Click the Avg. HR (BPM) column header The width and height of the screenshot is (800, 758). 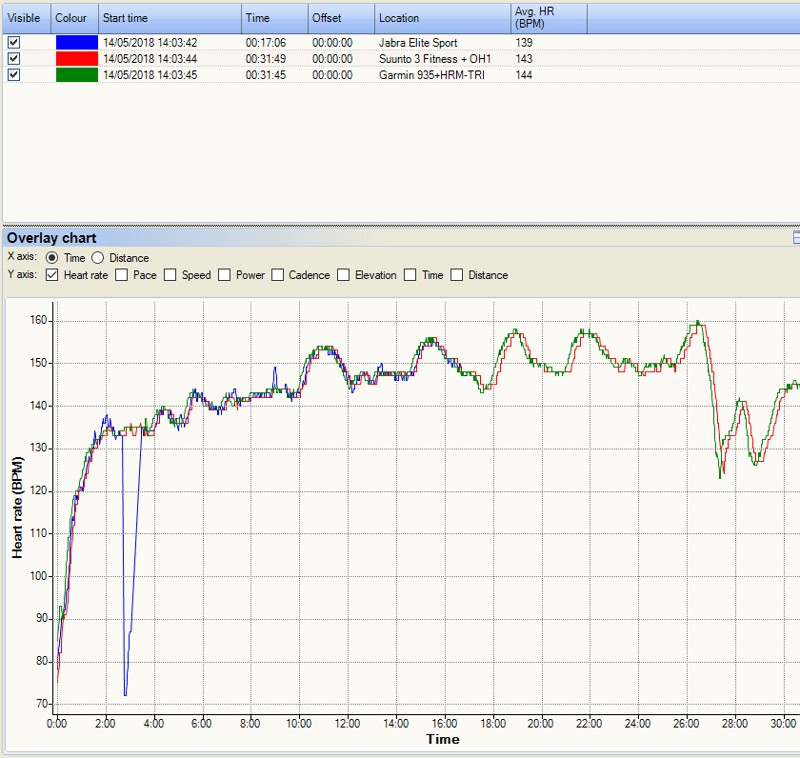(548, 18)
